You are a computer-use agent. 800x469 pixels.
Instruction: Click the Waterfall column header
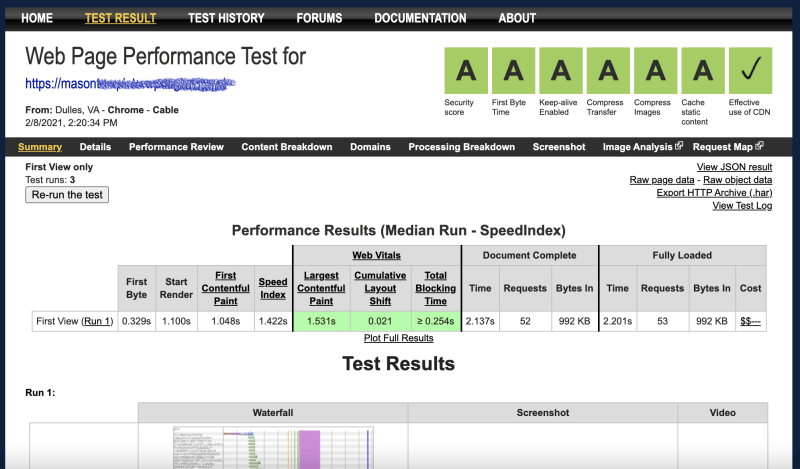(x=273, y=412)
